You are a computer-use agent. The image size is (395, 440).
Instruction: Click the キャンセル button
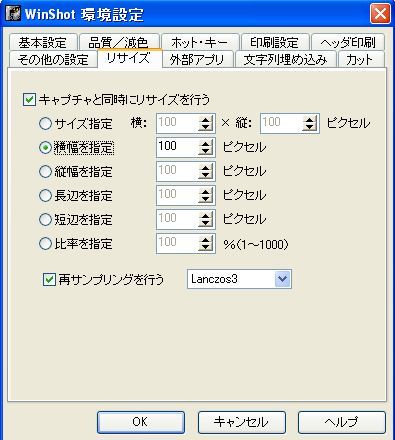click(x=241, y=422)
